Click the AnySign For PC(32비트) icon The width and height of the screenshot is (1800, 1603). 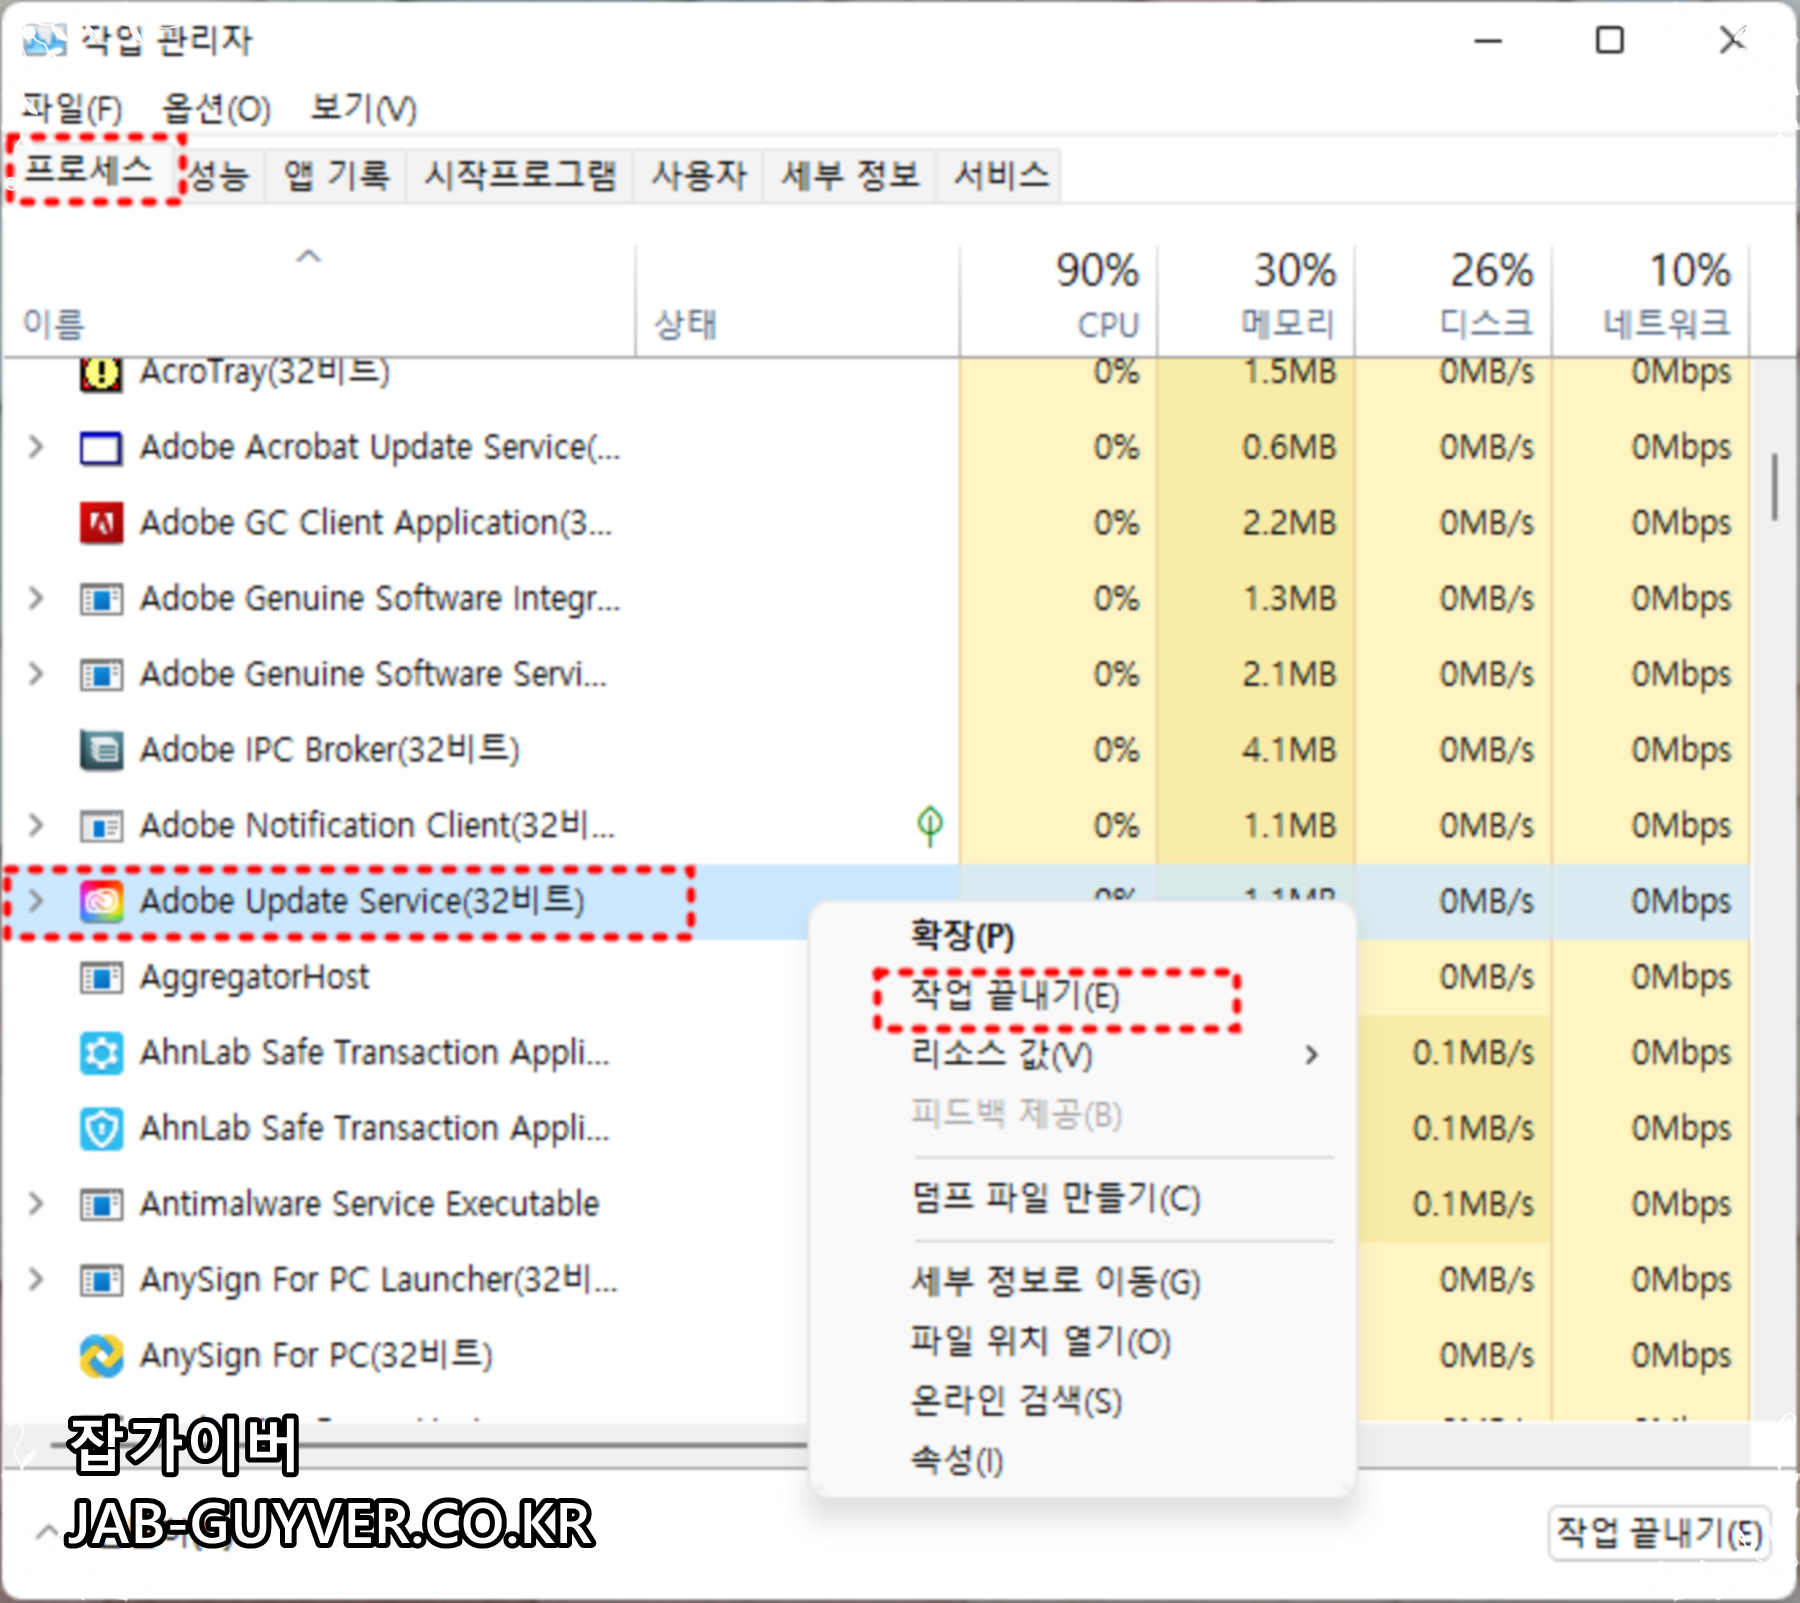pyautogui.click(x=101, y=1356)
